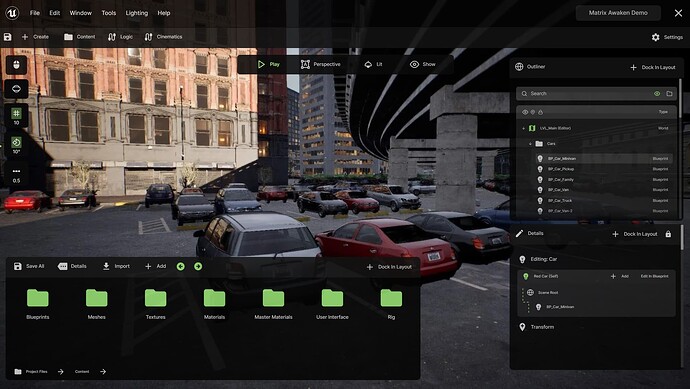Click Add in content browser toolbar
Screen dimensions: 690x389
tap(156, 266)
